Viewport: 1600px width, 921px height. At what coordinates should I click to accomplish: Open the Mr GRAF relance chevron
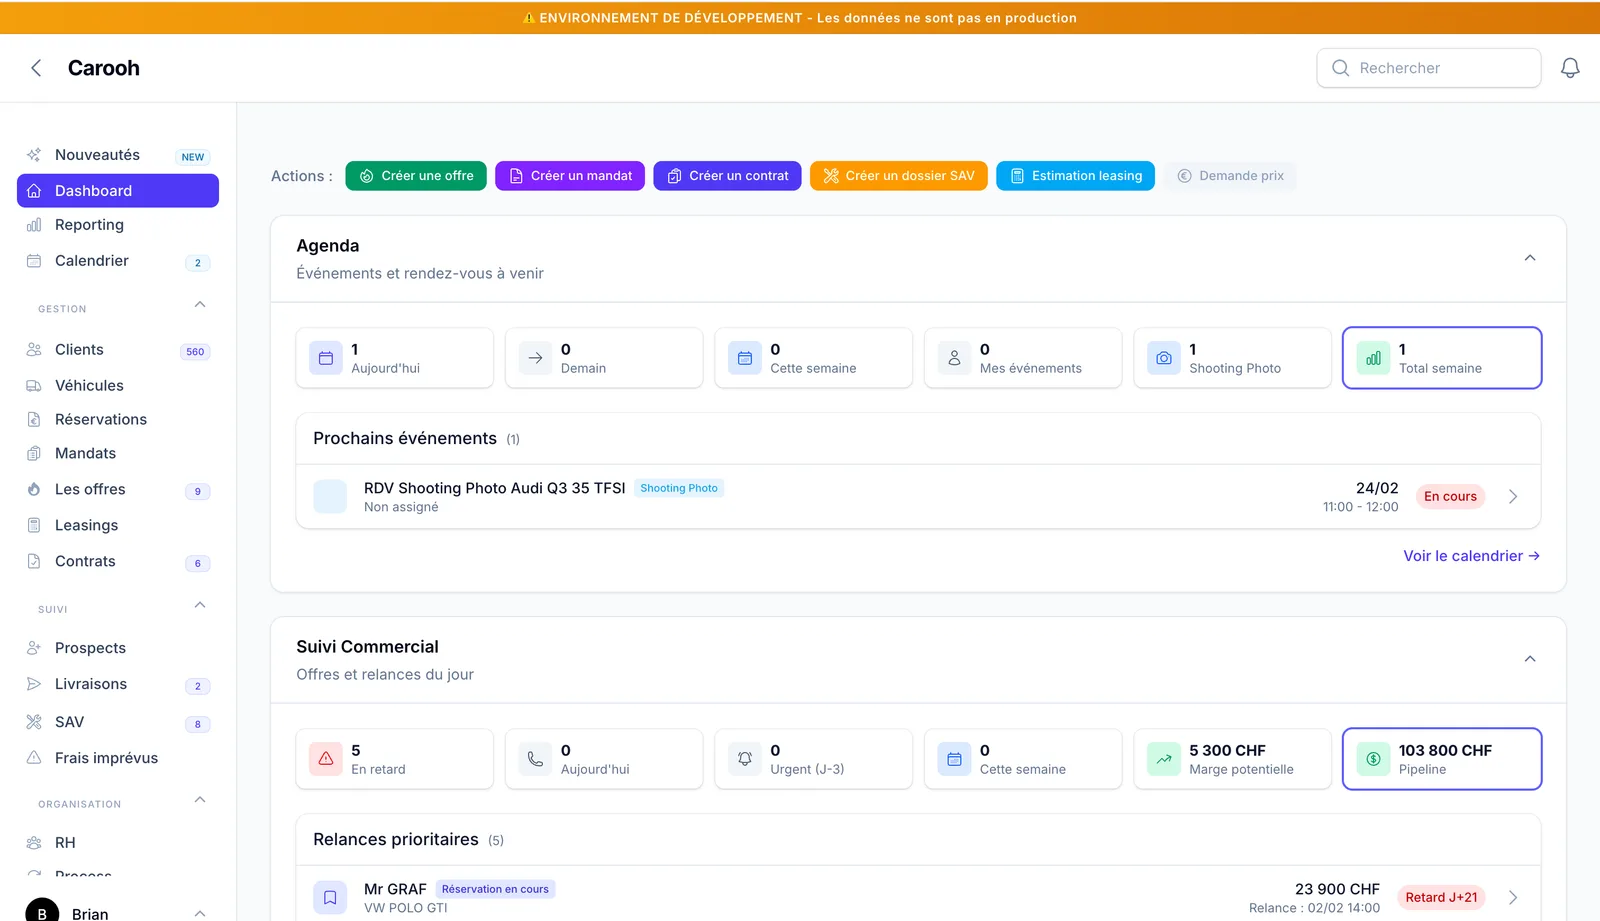coord(1513,898)
